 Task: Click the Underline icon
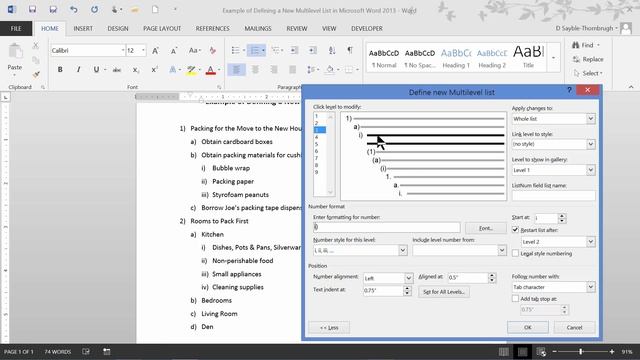[x=96, y=70]
